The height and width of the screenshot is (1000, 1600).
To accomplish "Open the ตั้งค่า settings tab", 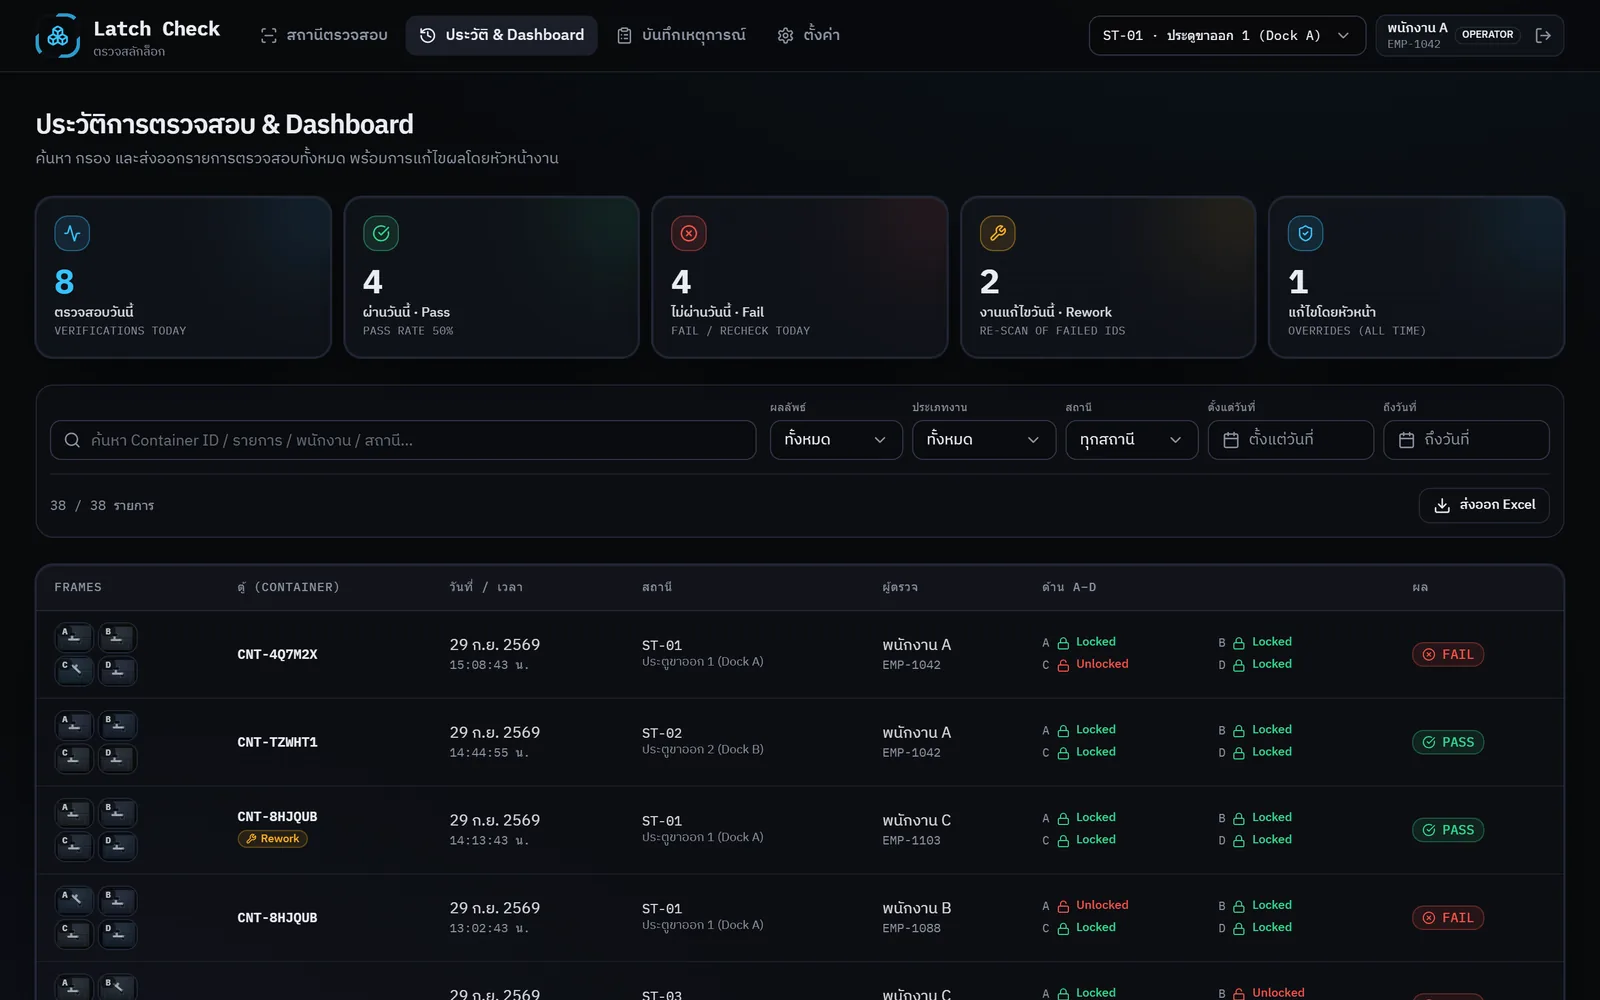I will 809,36.
